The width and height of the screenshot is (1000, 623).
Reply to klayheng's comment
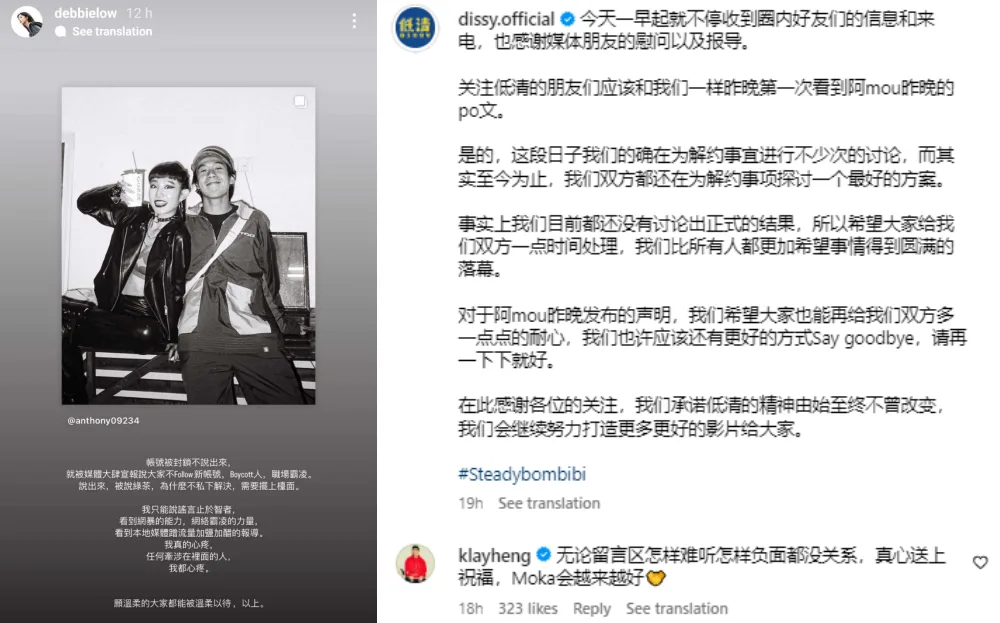coord(591,608)
